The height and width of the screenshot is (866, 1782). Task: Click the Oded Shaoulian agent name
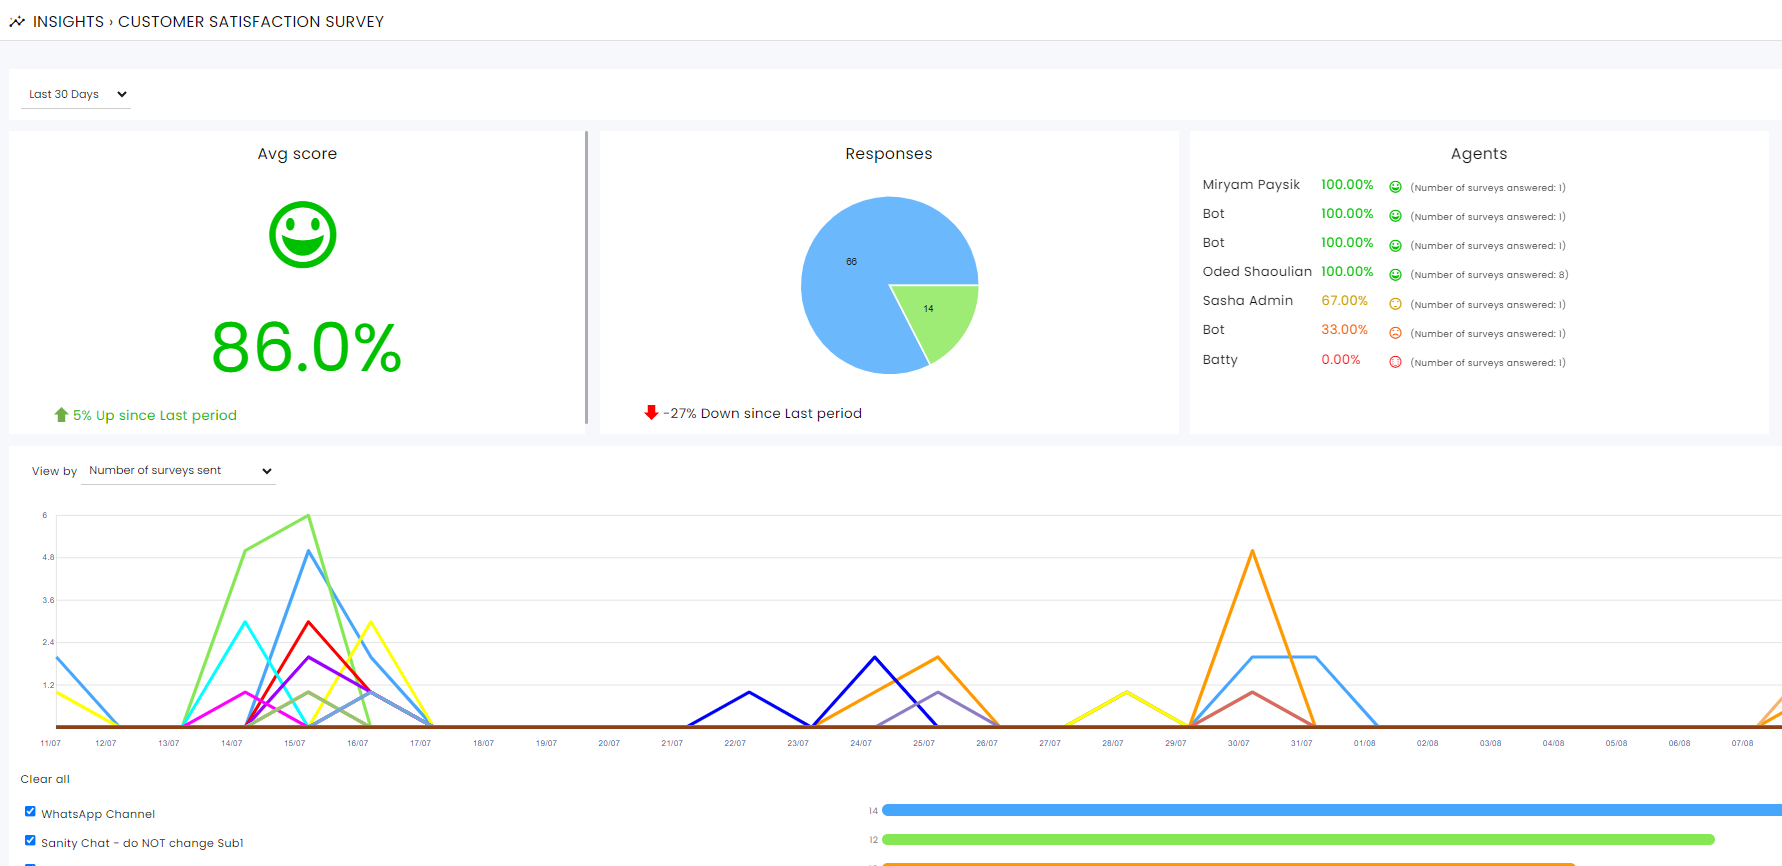pyautogui.click(x=1257, y=272)
